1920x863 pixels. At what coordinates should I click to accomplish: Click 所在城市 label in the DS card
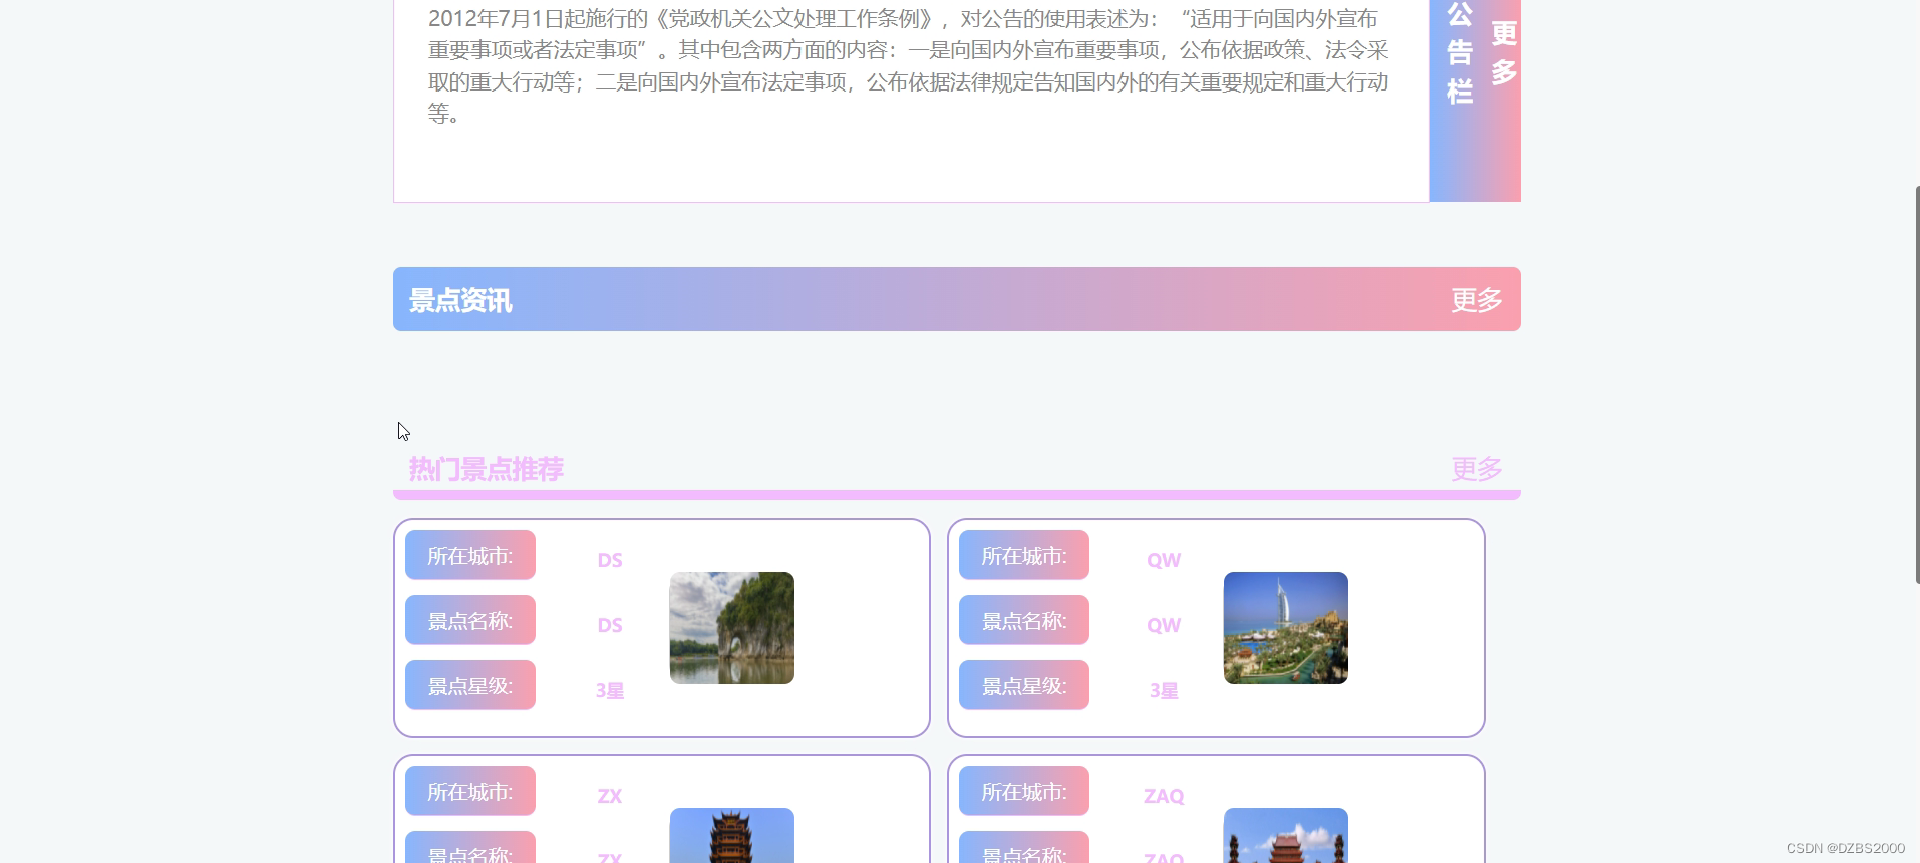pos(470,555)
